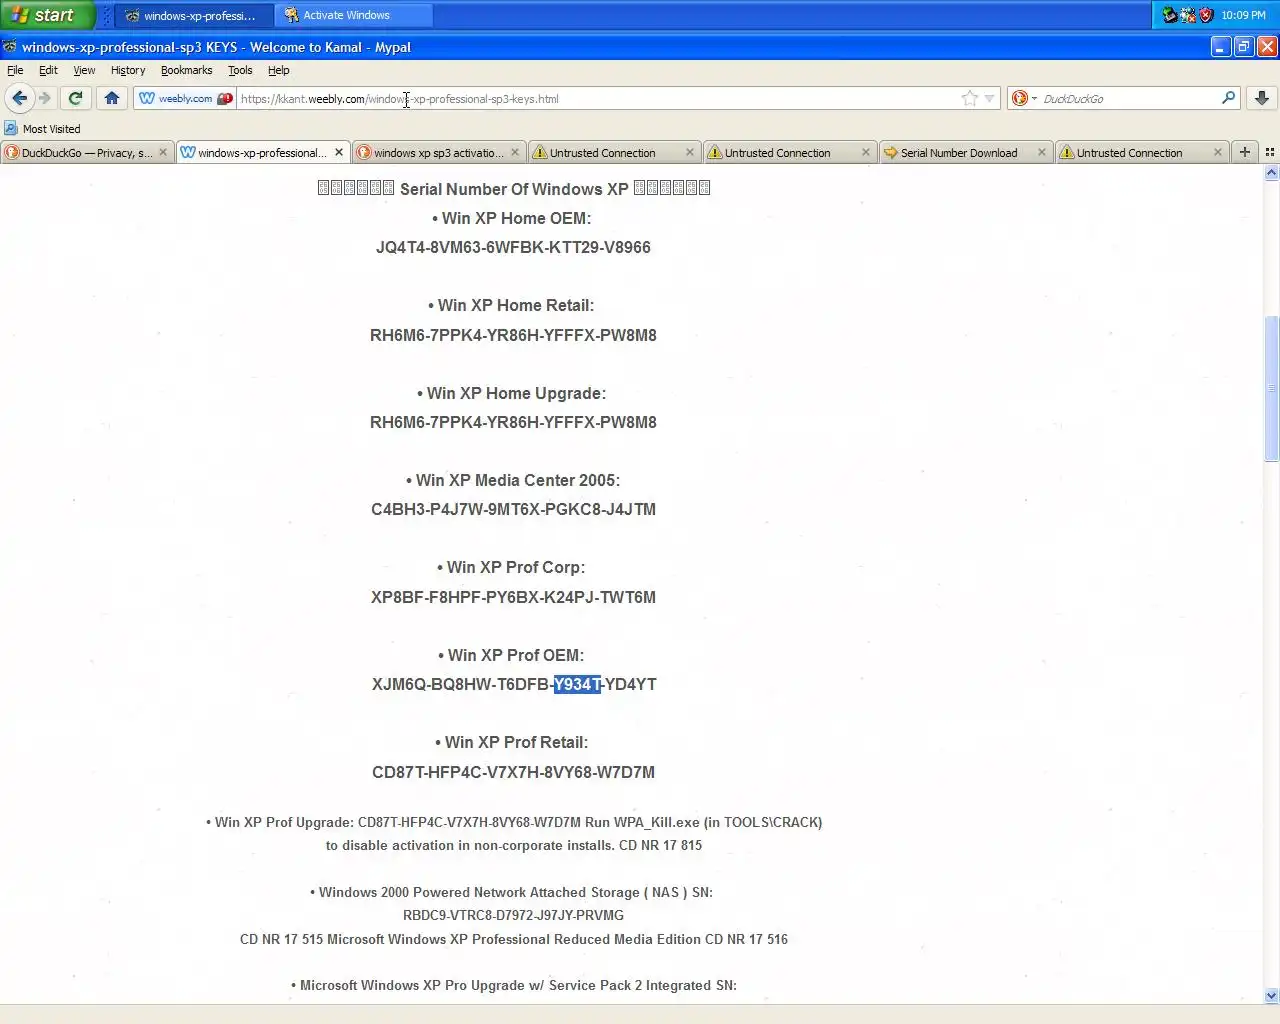
Task: Open the Most Visited bookmarks folder
Action: click(42, 128)
